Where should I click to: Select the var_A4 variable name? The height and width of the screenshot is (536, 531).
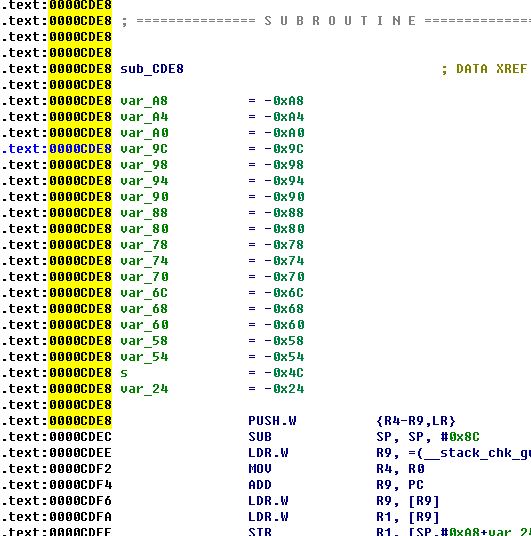point(144,117)
